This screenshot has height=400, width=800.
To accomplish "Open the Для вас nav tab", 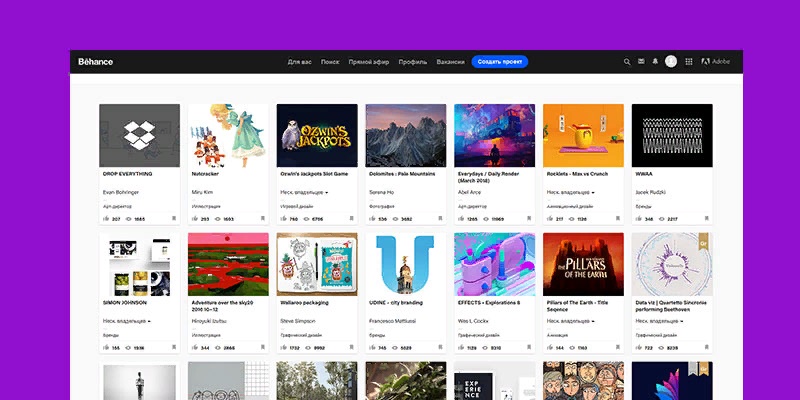I will point(299,62).
